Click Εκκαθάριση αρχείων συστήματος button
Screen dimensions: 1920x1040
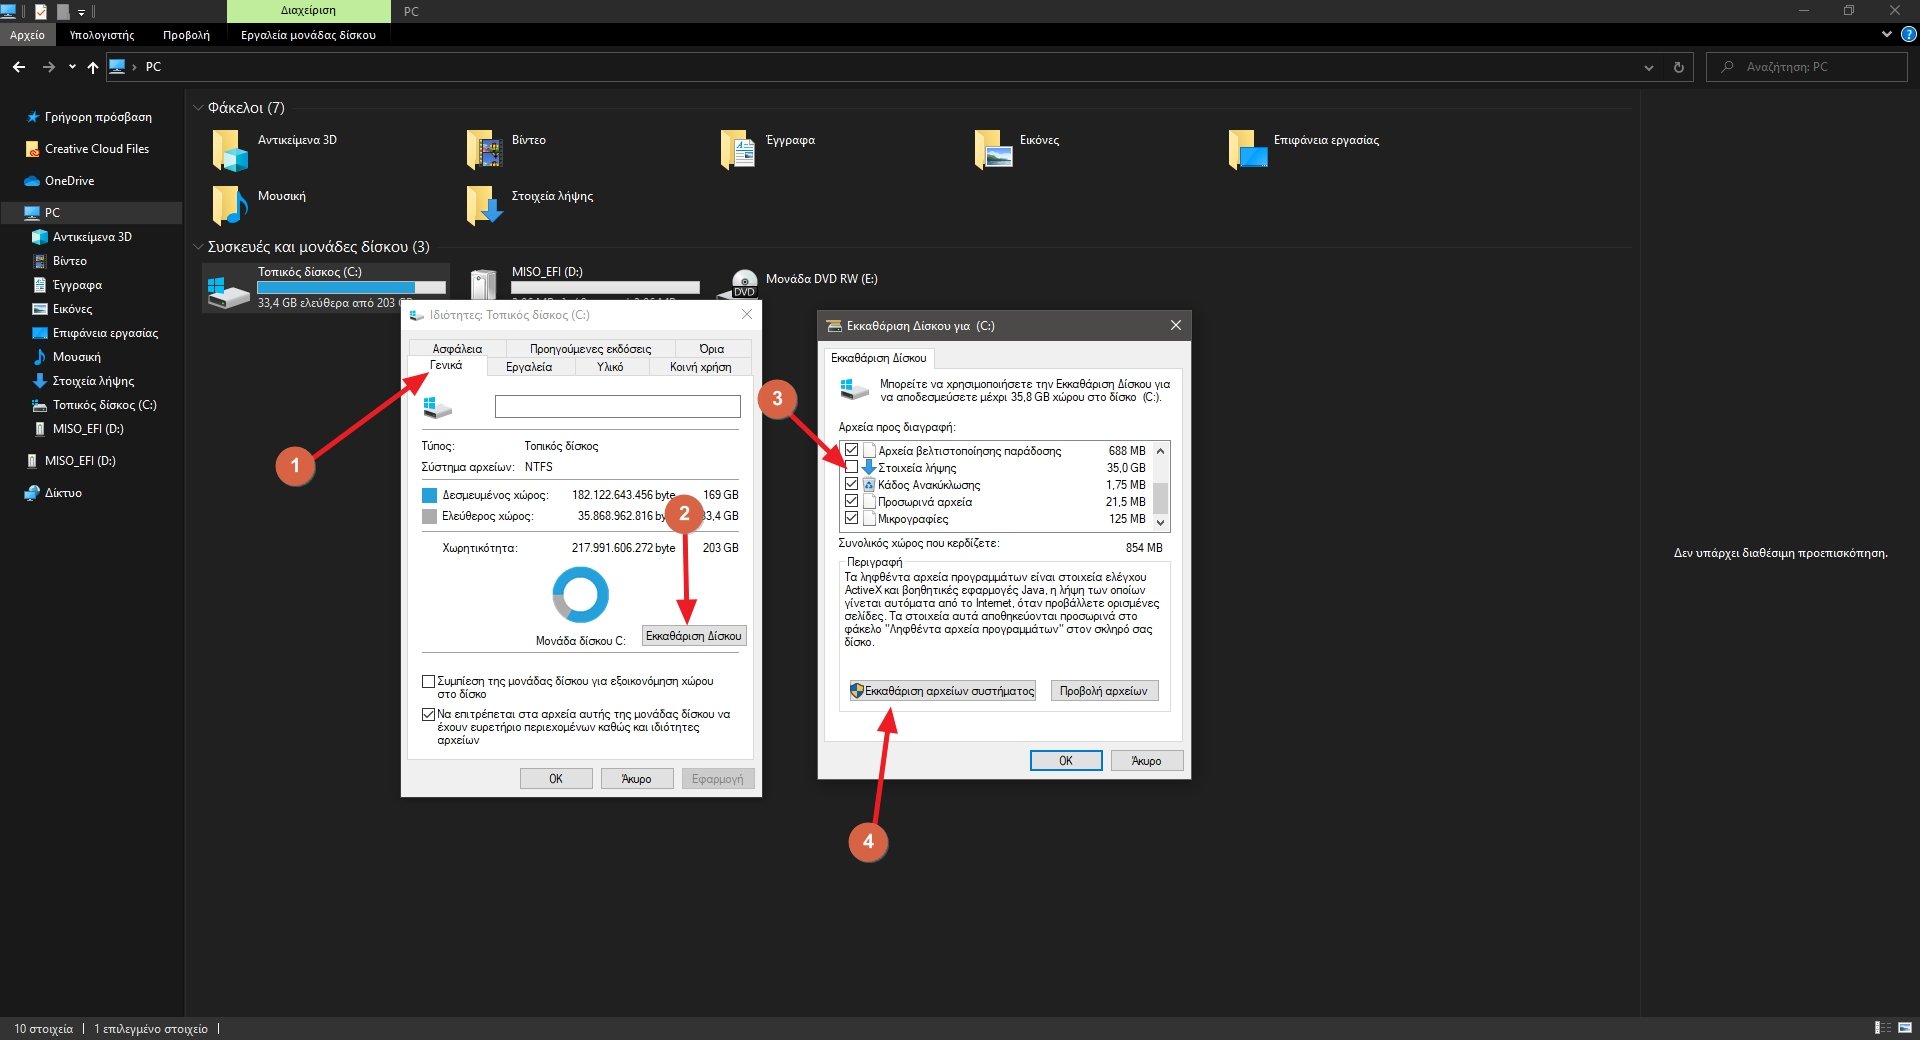[942, 691]
